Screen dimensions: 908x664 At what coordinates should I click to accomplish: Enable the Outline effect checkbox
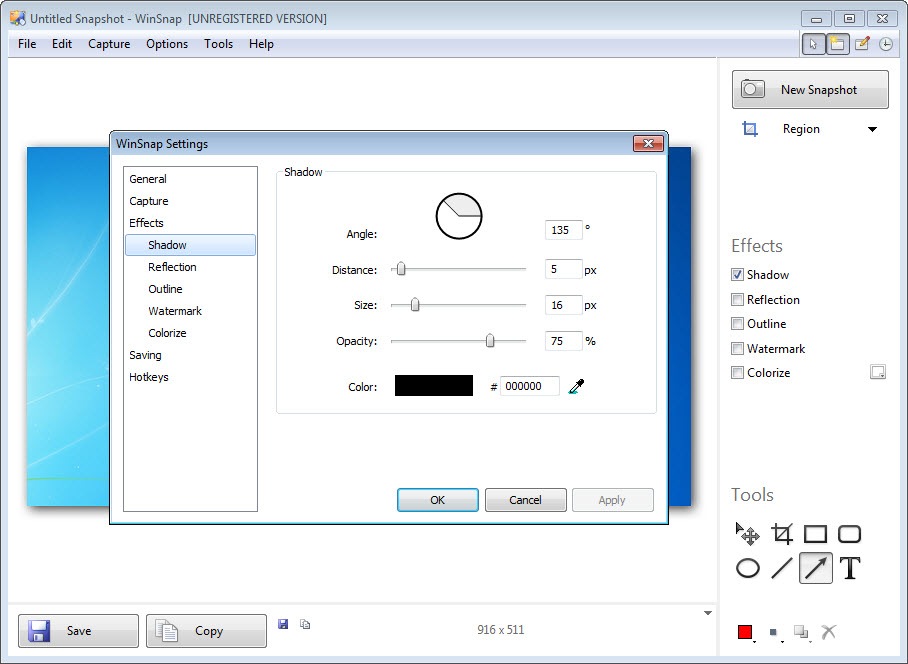coord(737,324)
